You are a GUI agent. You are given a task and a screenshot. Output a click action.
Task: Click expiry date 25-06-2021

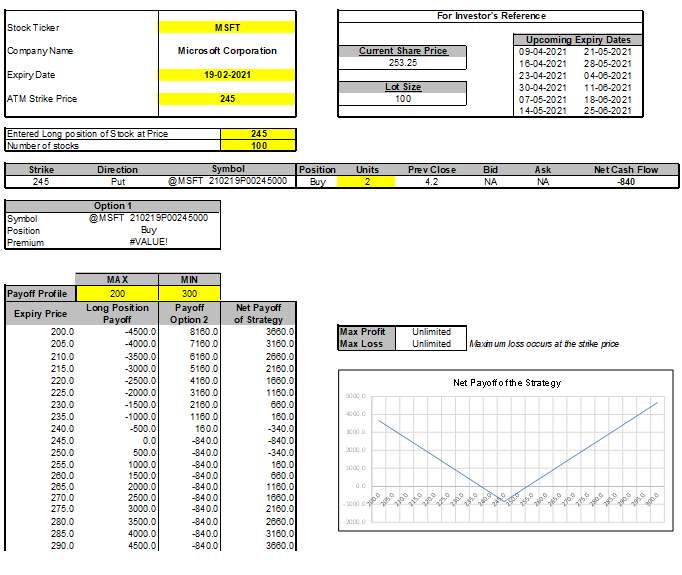[x=607, y=110]
